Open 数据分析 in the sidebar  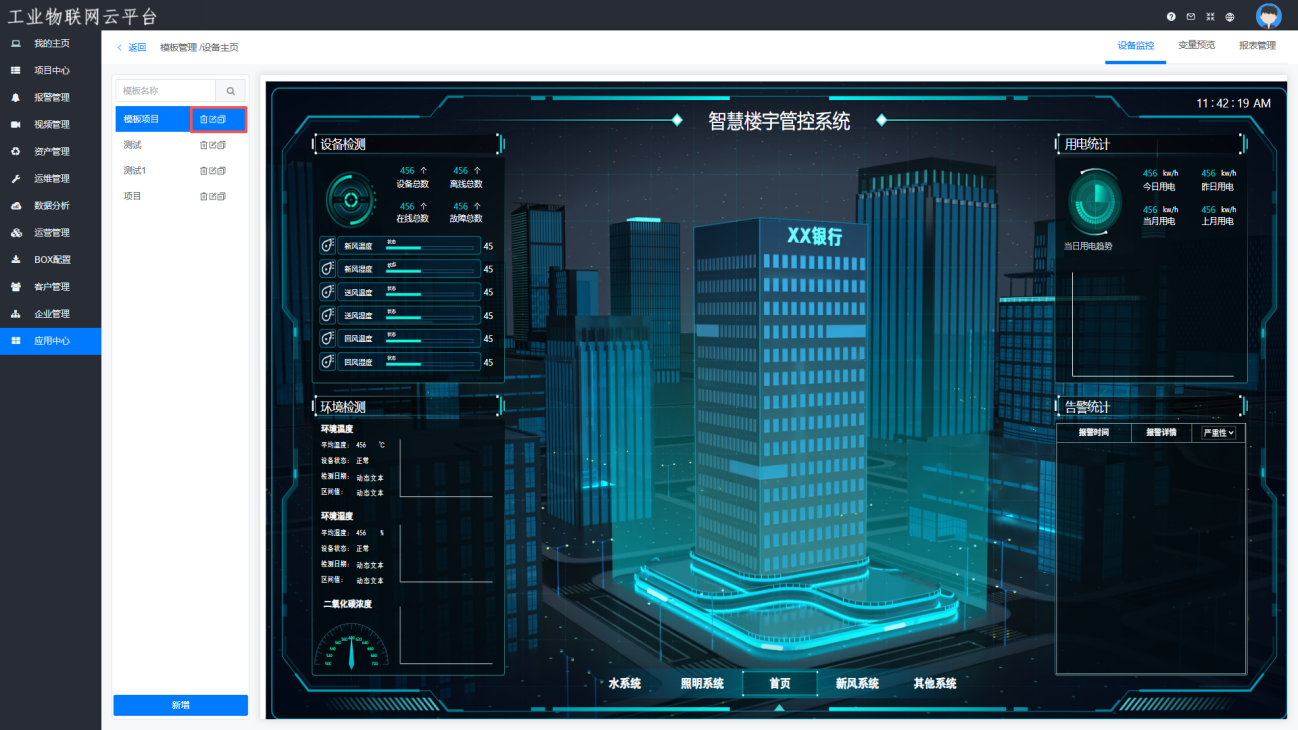point(51,206)
